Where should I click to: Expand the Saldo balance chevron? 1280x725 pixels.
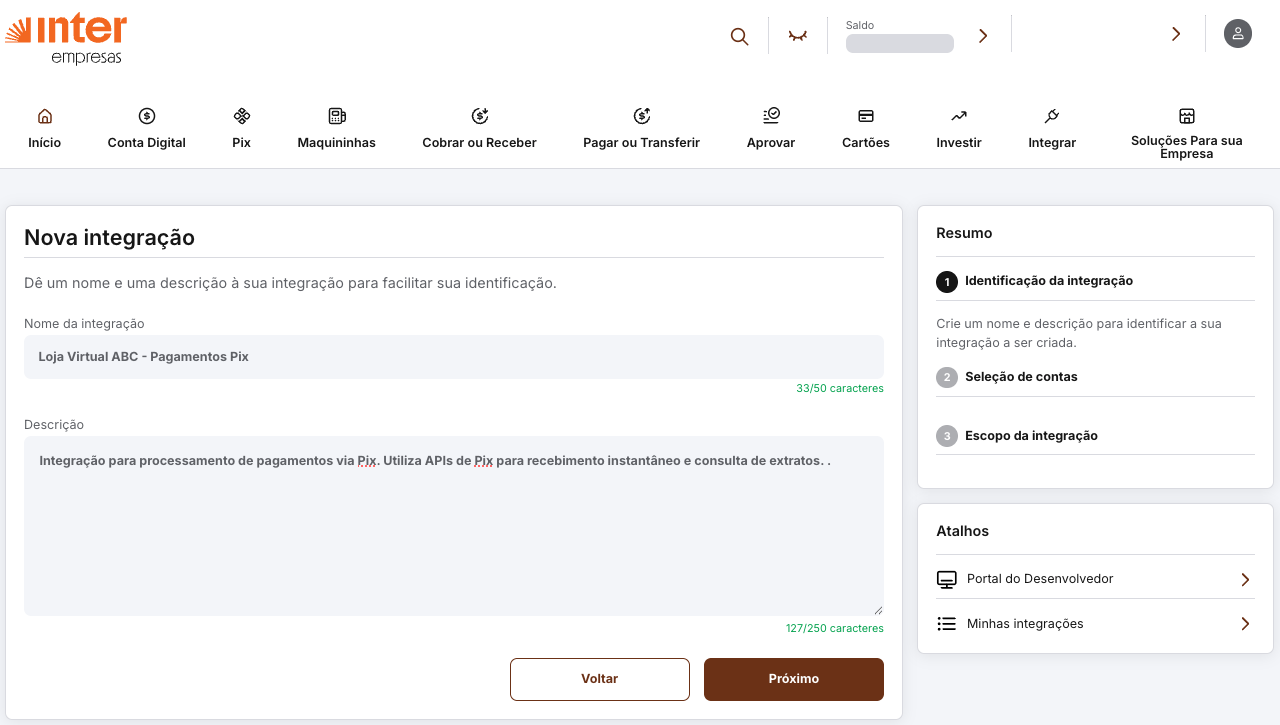coord(983,36)
